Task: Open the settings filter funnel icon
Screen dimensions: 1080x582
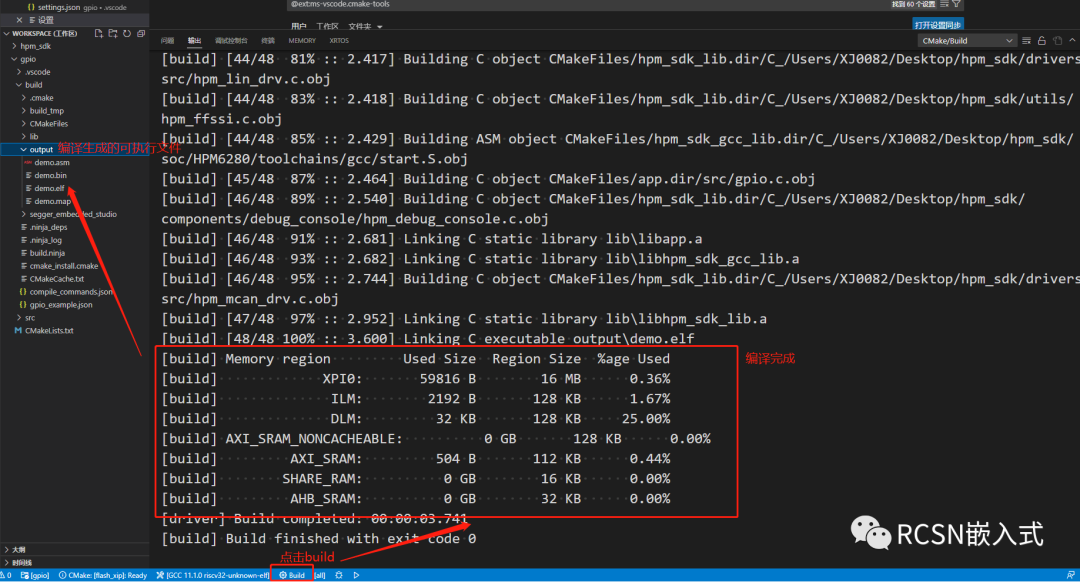Action: [x=956, y=4]
